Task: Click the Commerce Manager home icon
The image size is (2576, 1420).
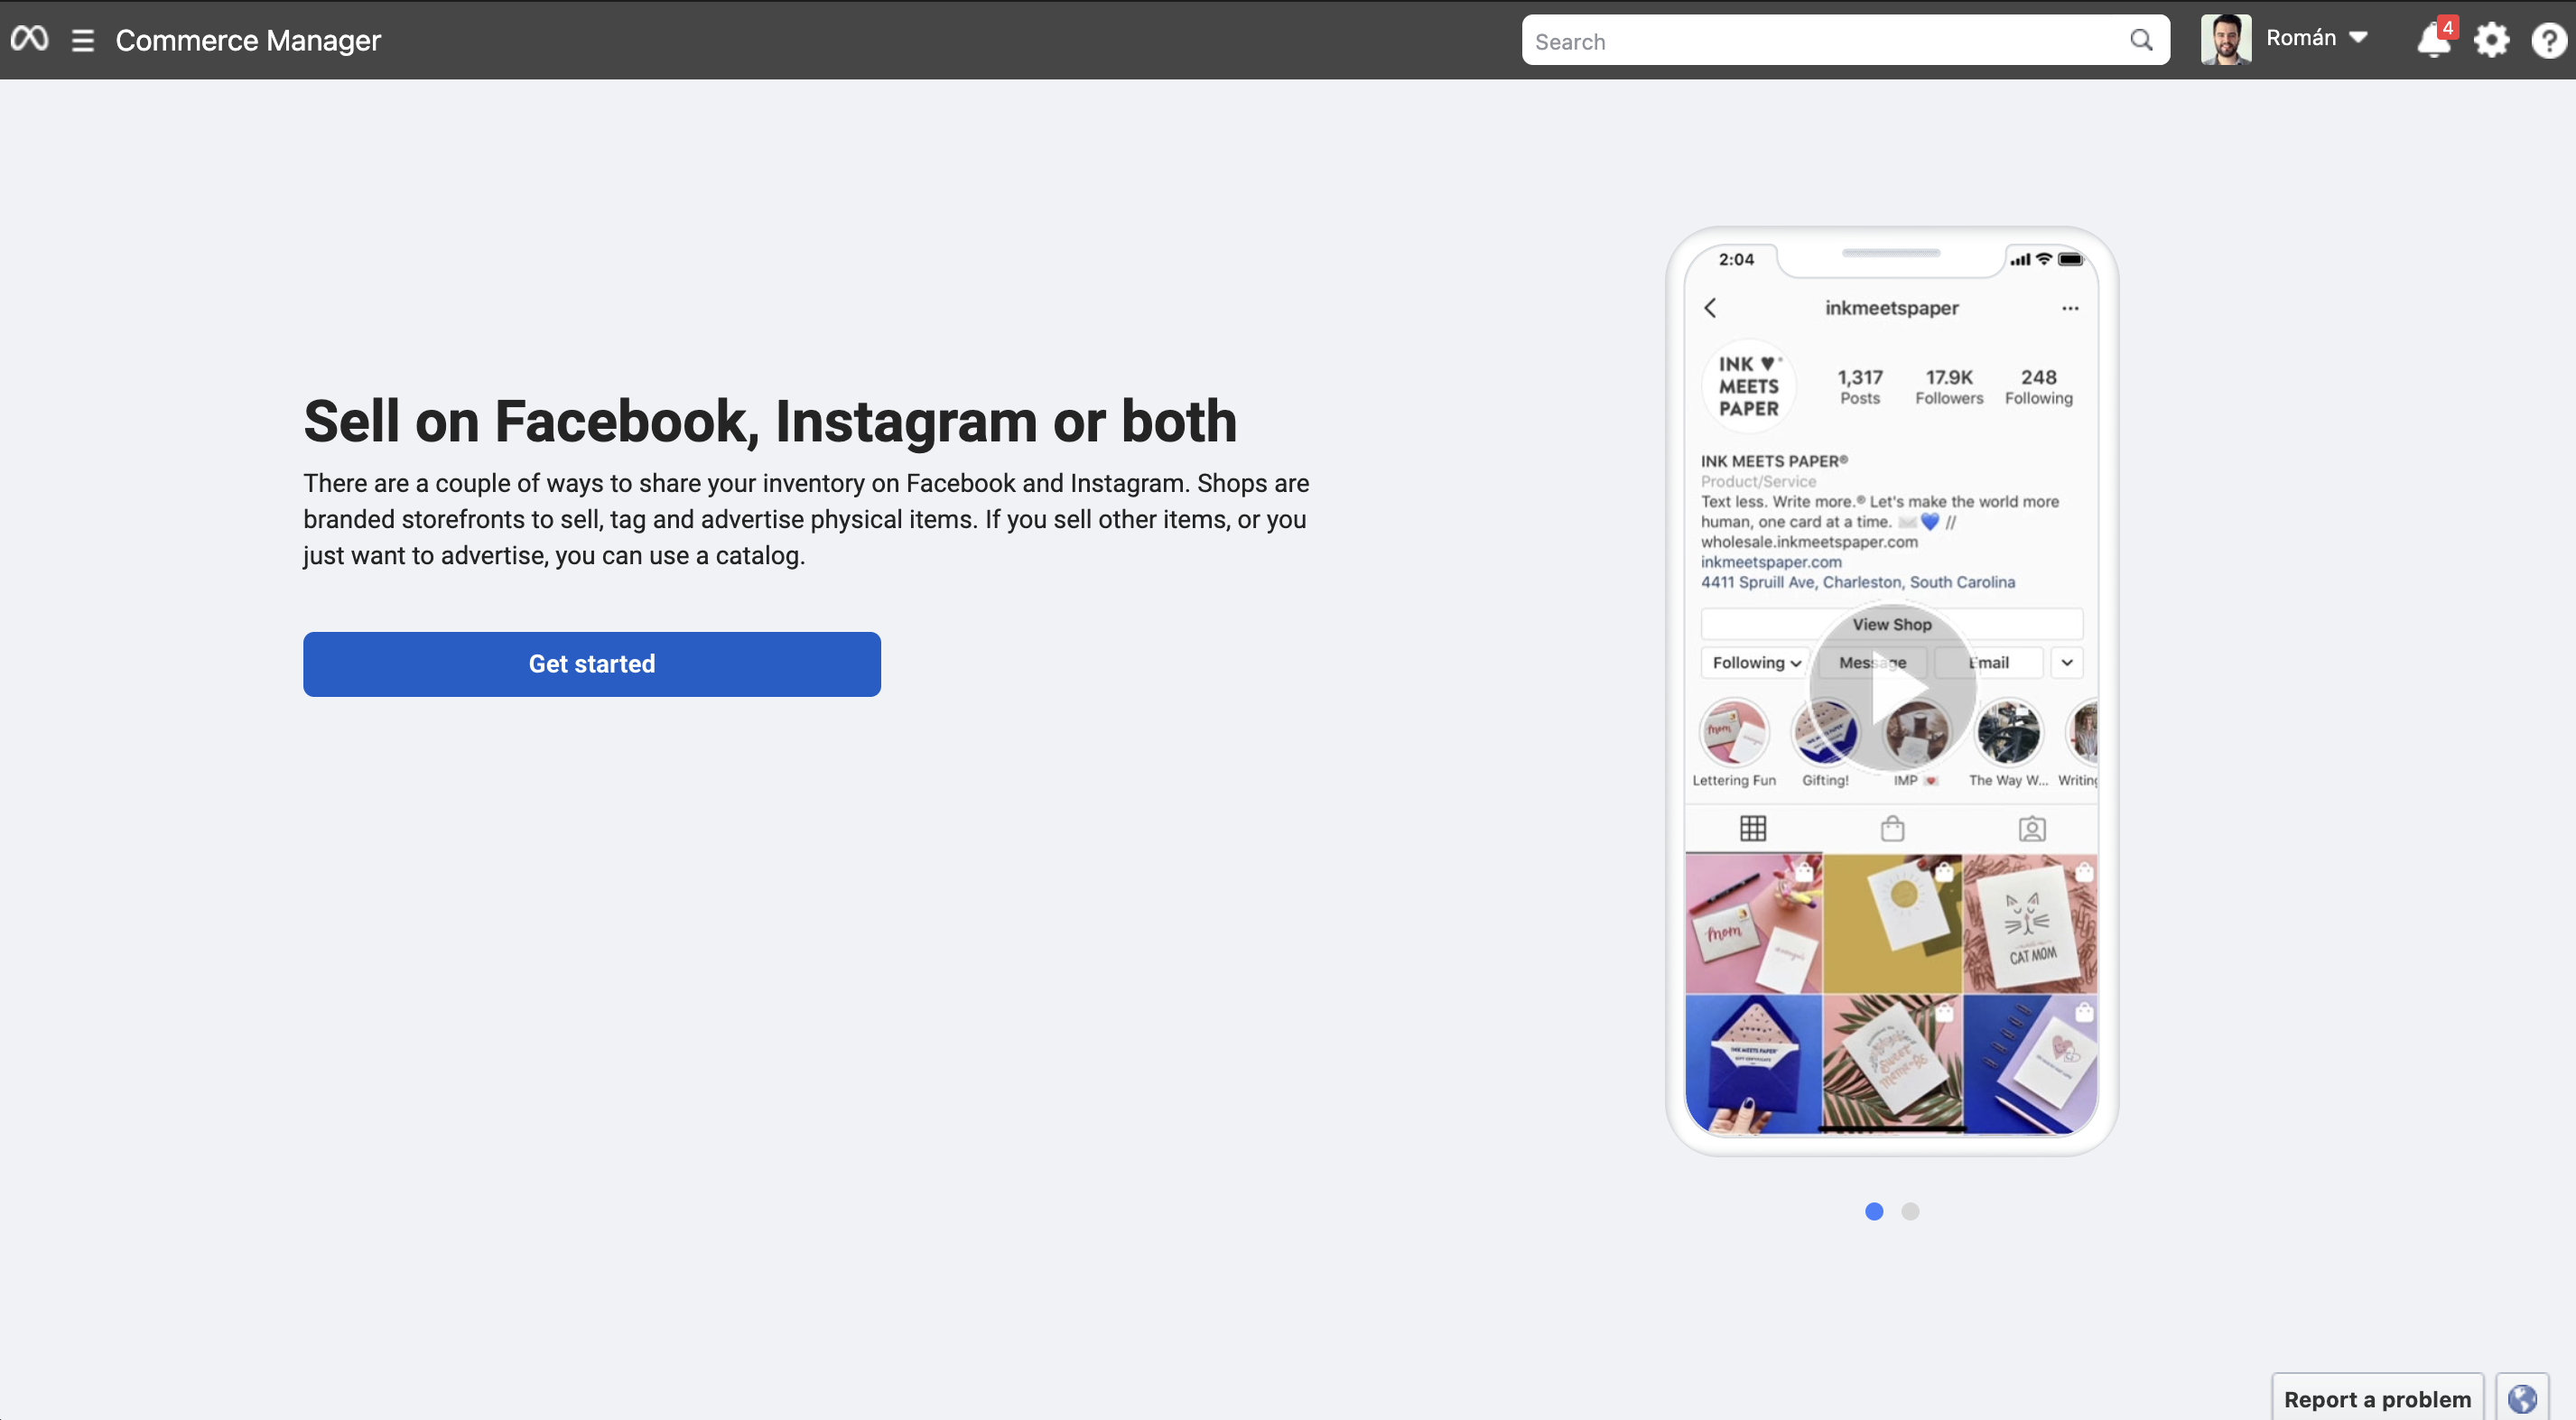Action: pyautogui.click(x=28, y=39)
